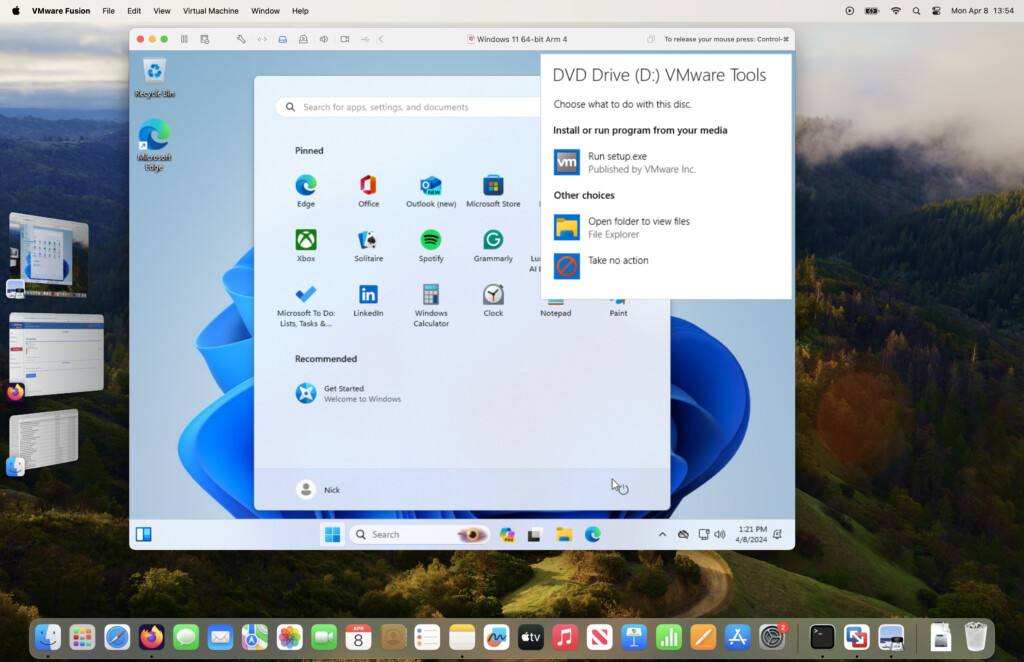This screenshot has width=1024, height=662.
Task: Open Grammarly pinned app
Action: point(493,245)
